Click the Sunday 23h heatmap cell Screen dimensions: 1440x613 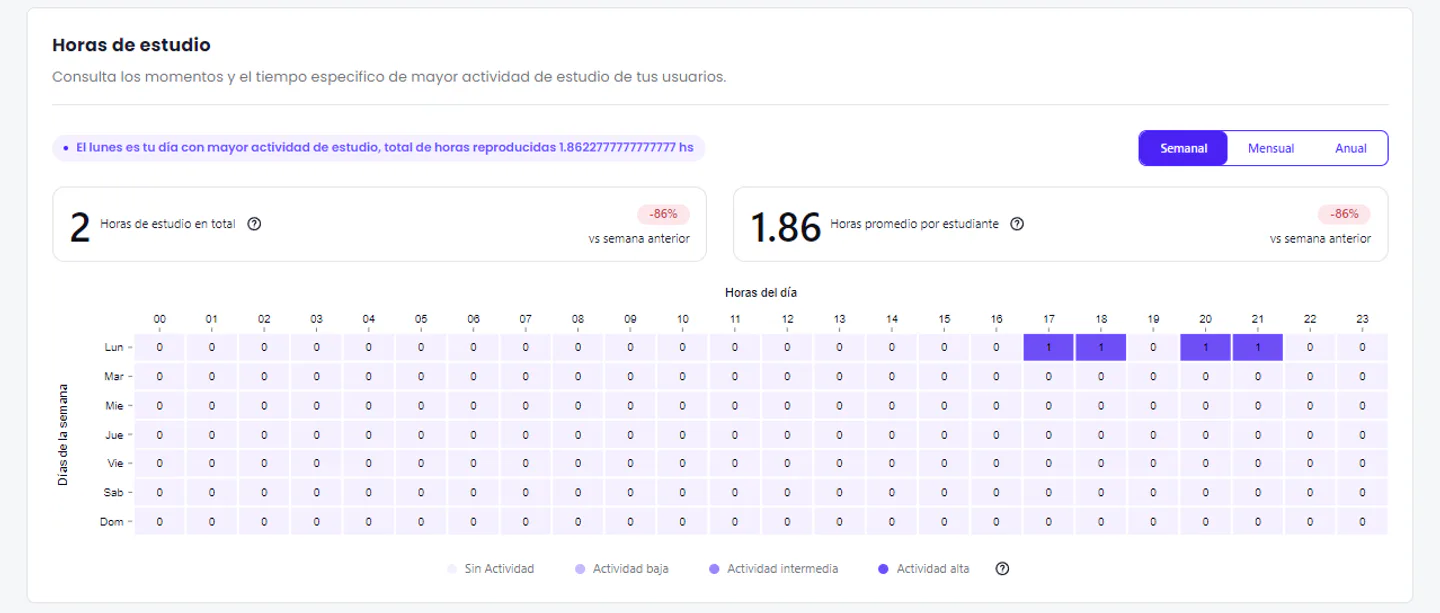[1362, 521]
